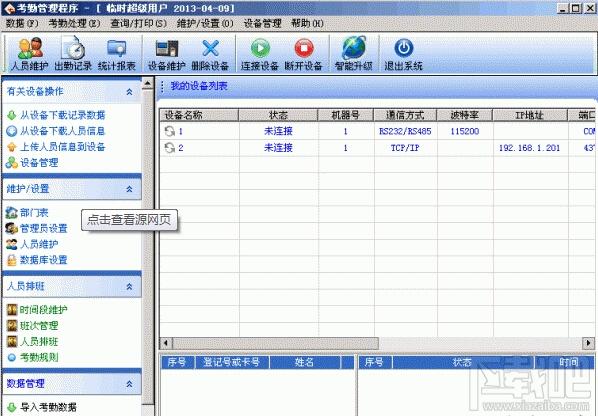Click 192.168.1.201 IP cell
Image resolution: width=598 pixels, height=416 pixels.
tap(529, 148)
